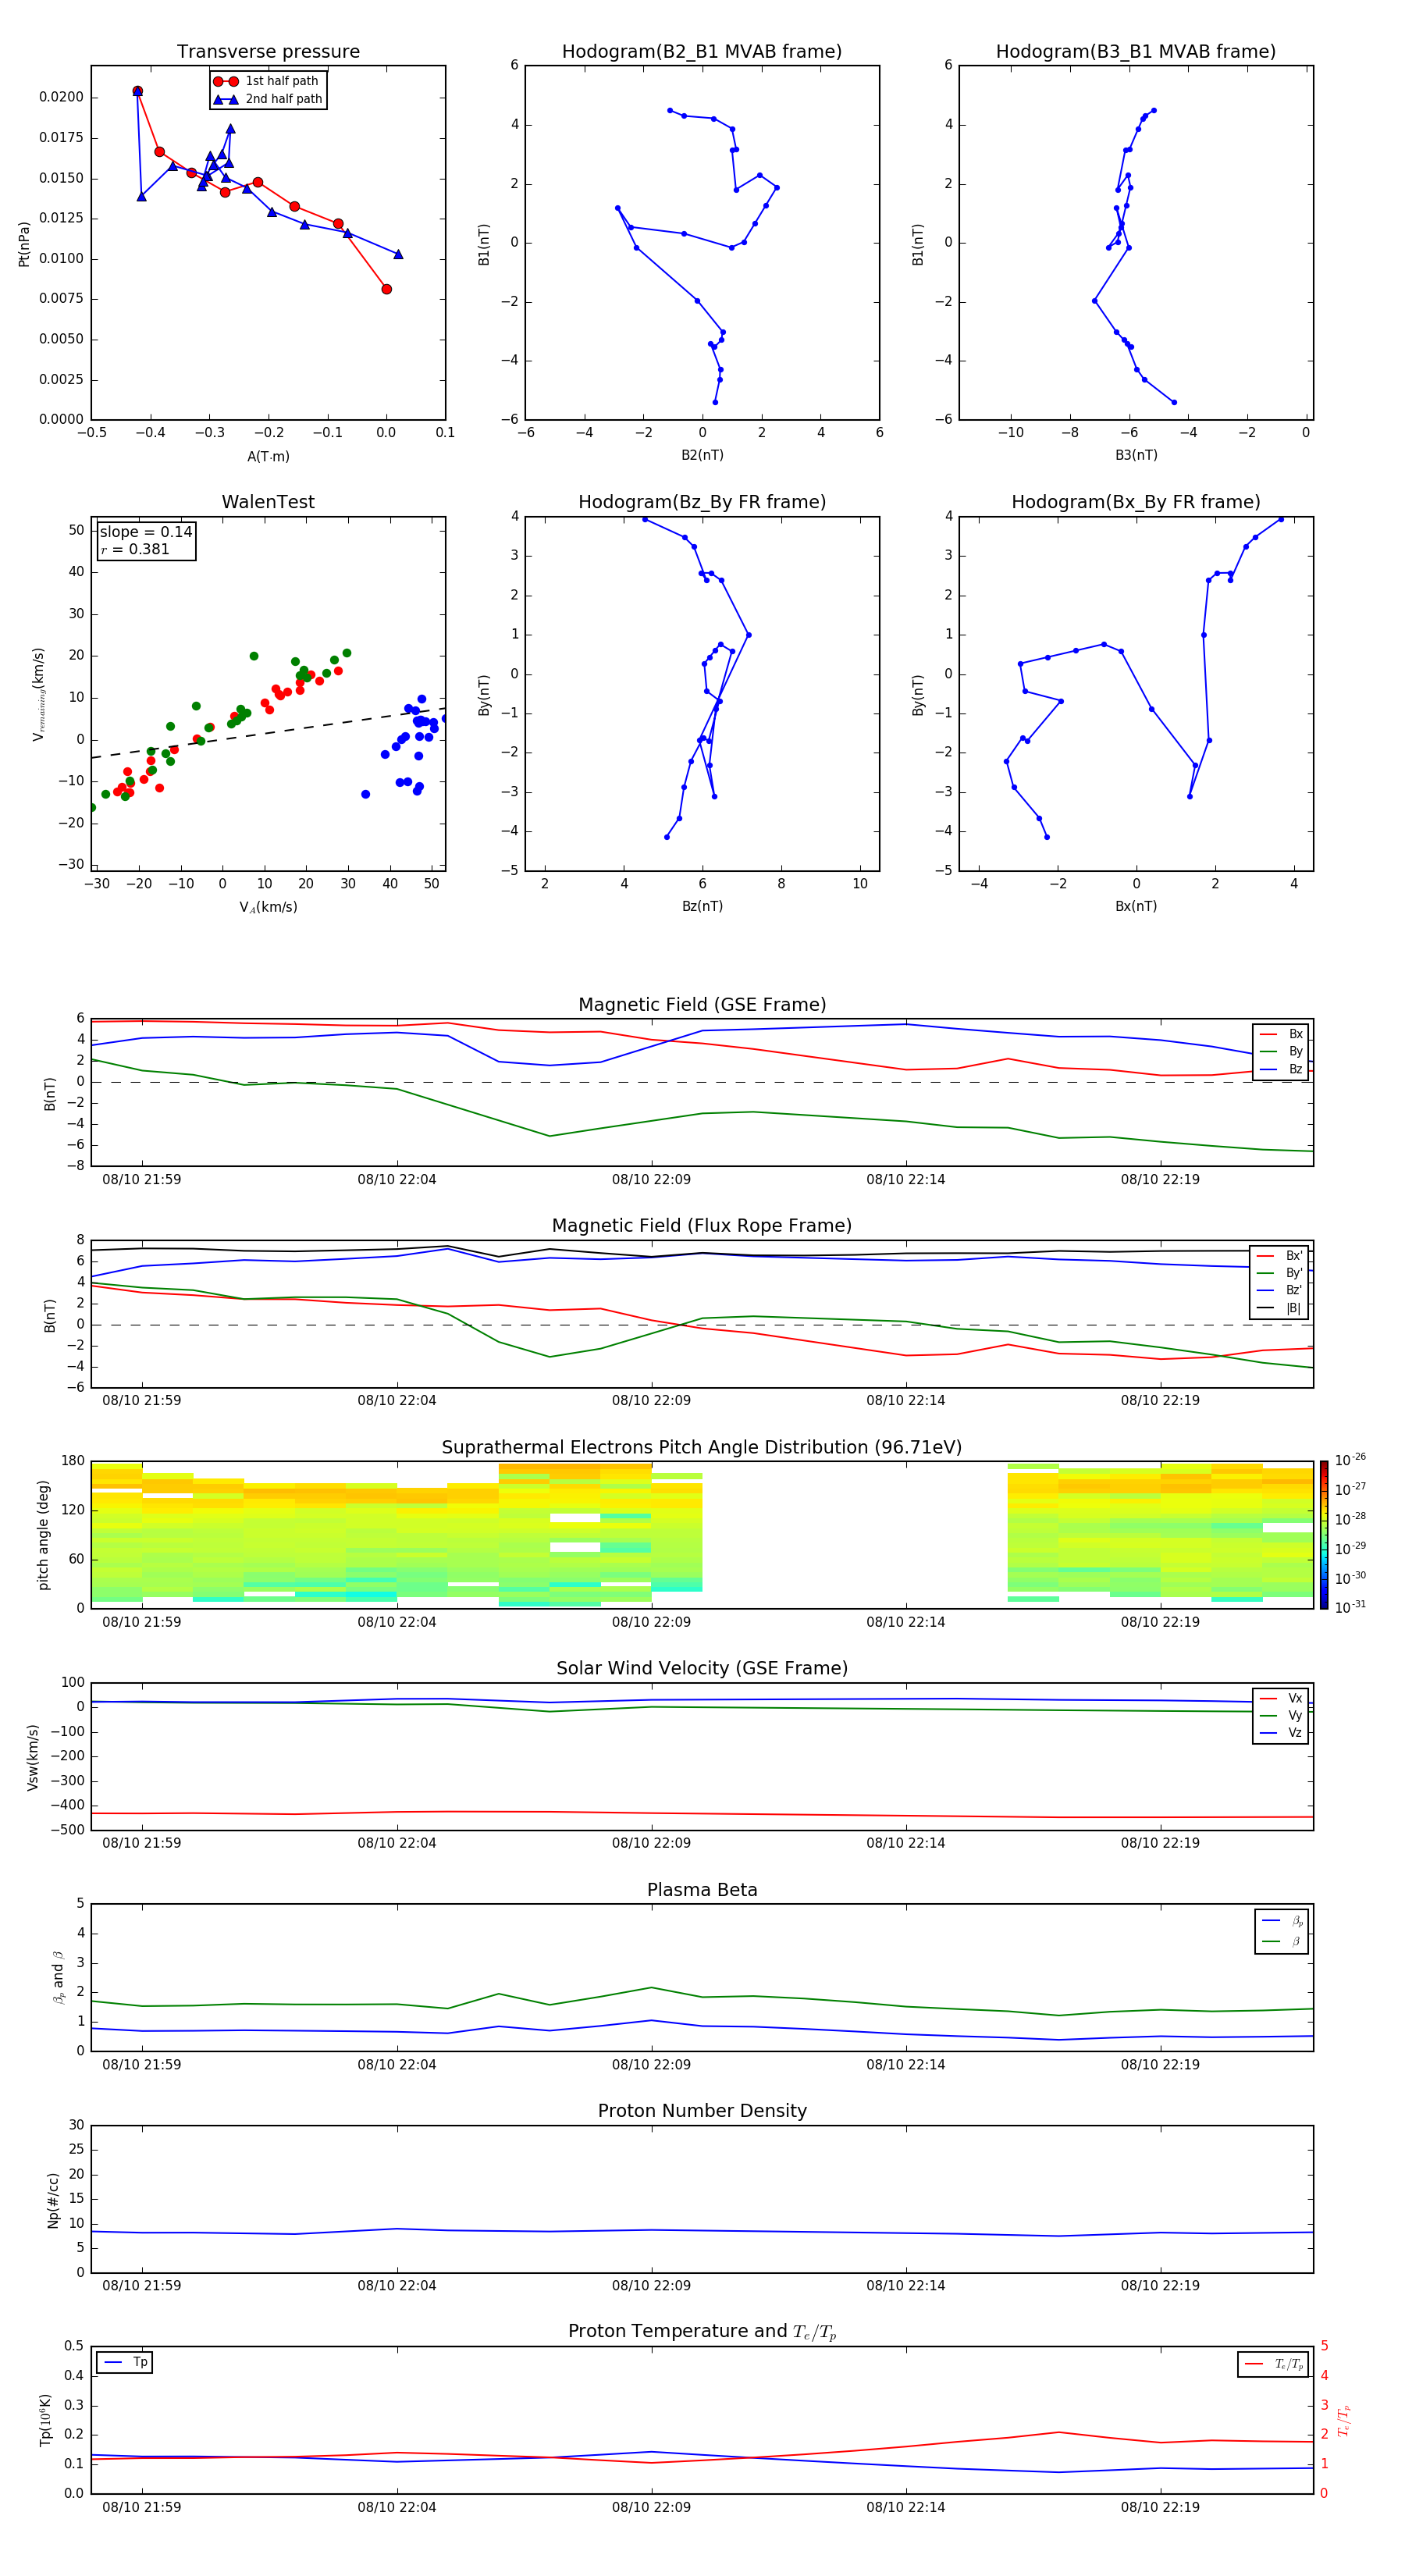
Task: Click the "WalenTest" plot title
Action: pyautogui.click(x=268, y=502)
